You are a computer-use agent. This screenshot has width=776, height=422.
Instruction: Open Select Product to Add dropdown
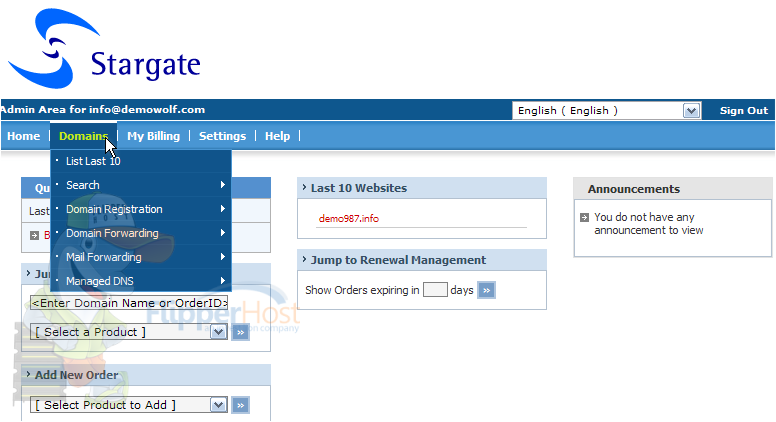129,405
